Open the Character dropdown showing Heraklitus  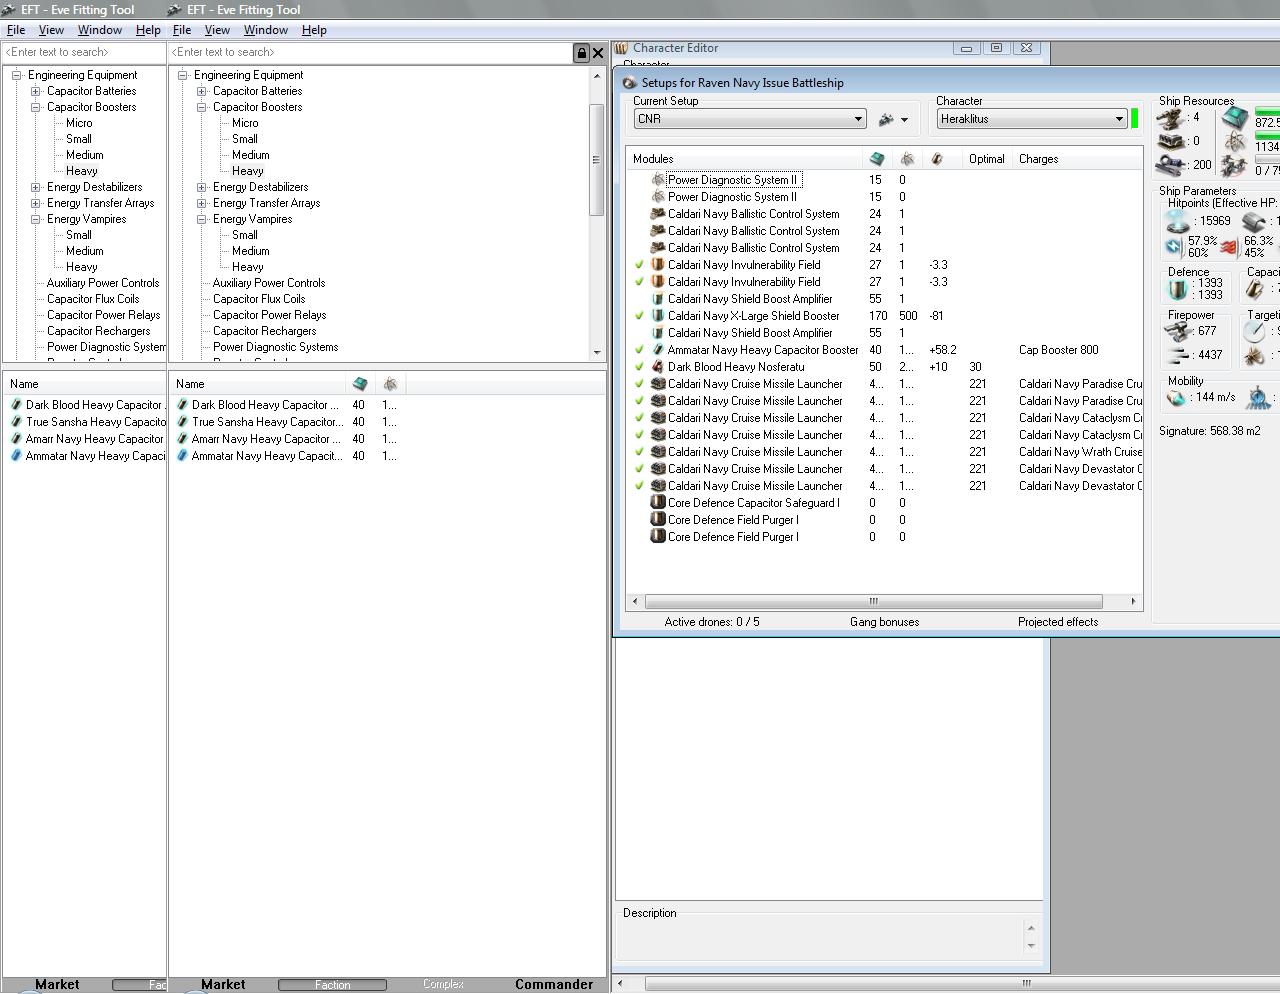click(x=1032, y=119)
